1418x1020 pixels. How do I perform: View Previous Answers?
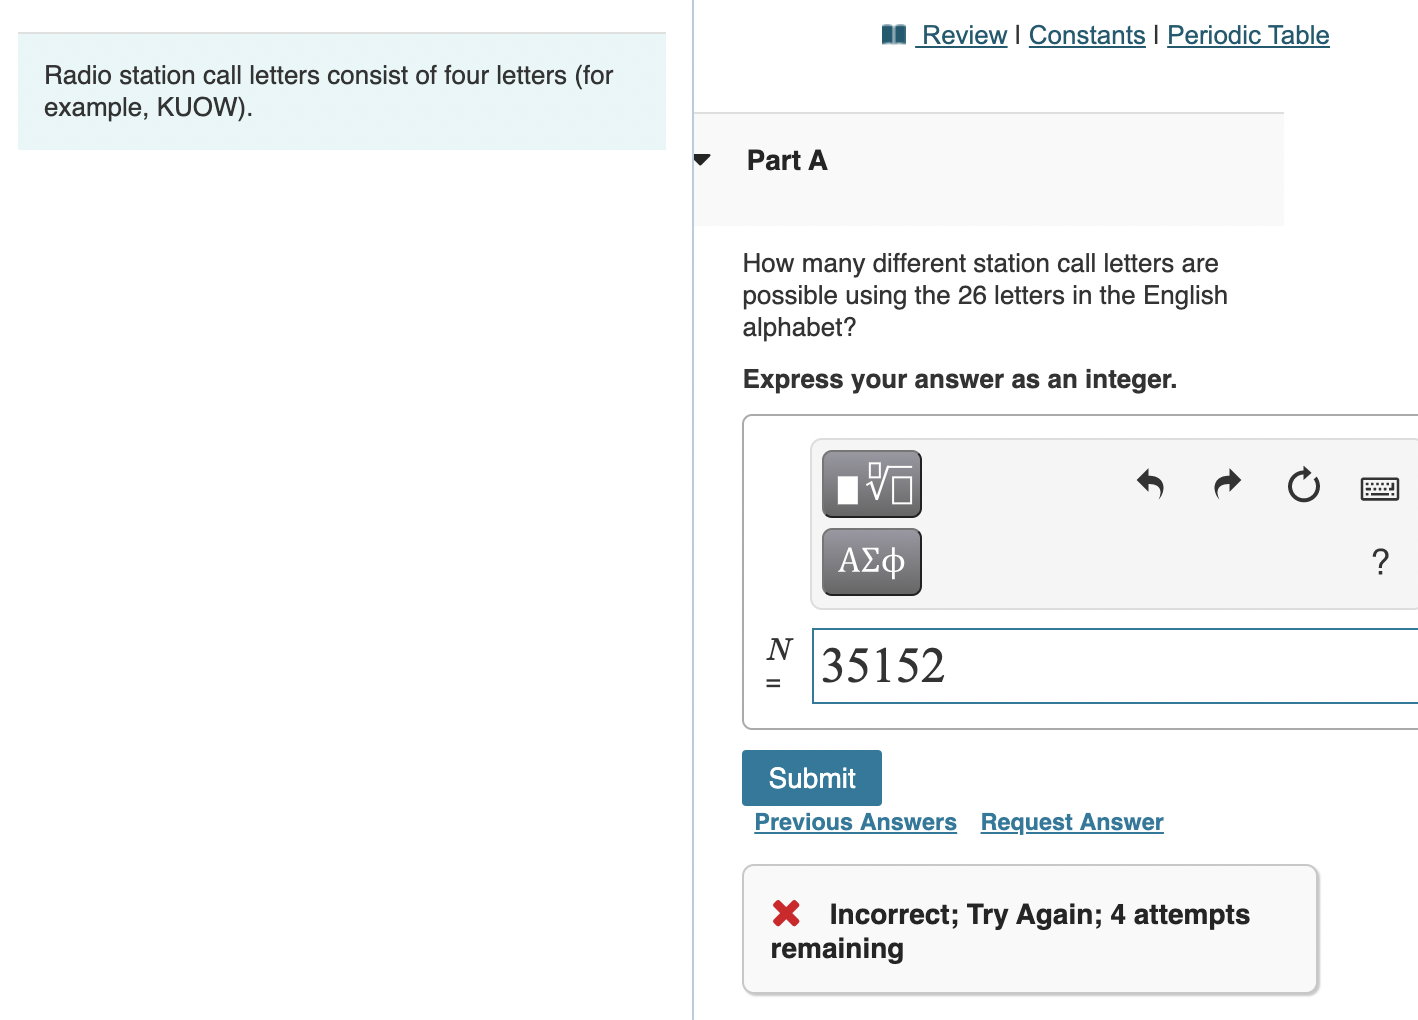coord(855,822)
